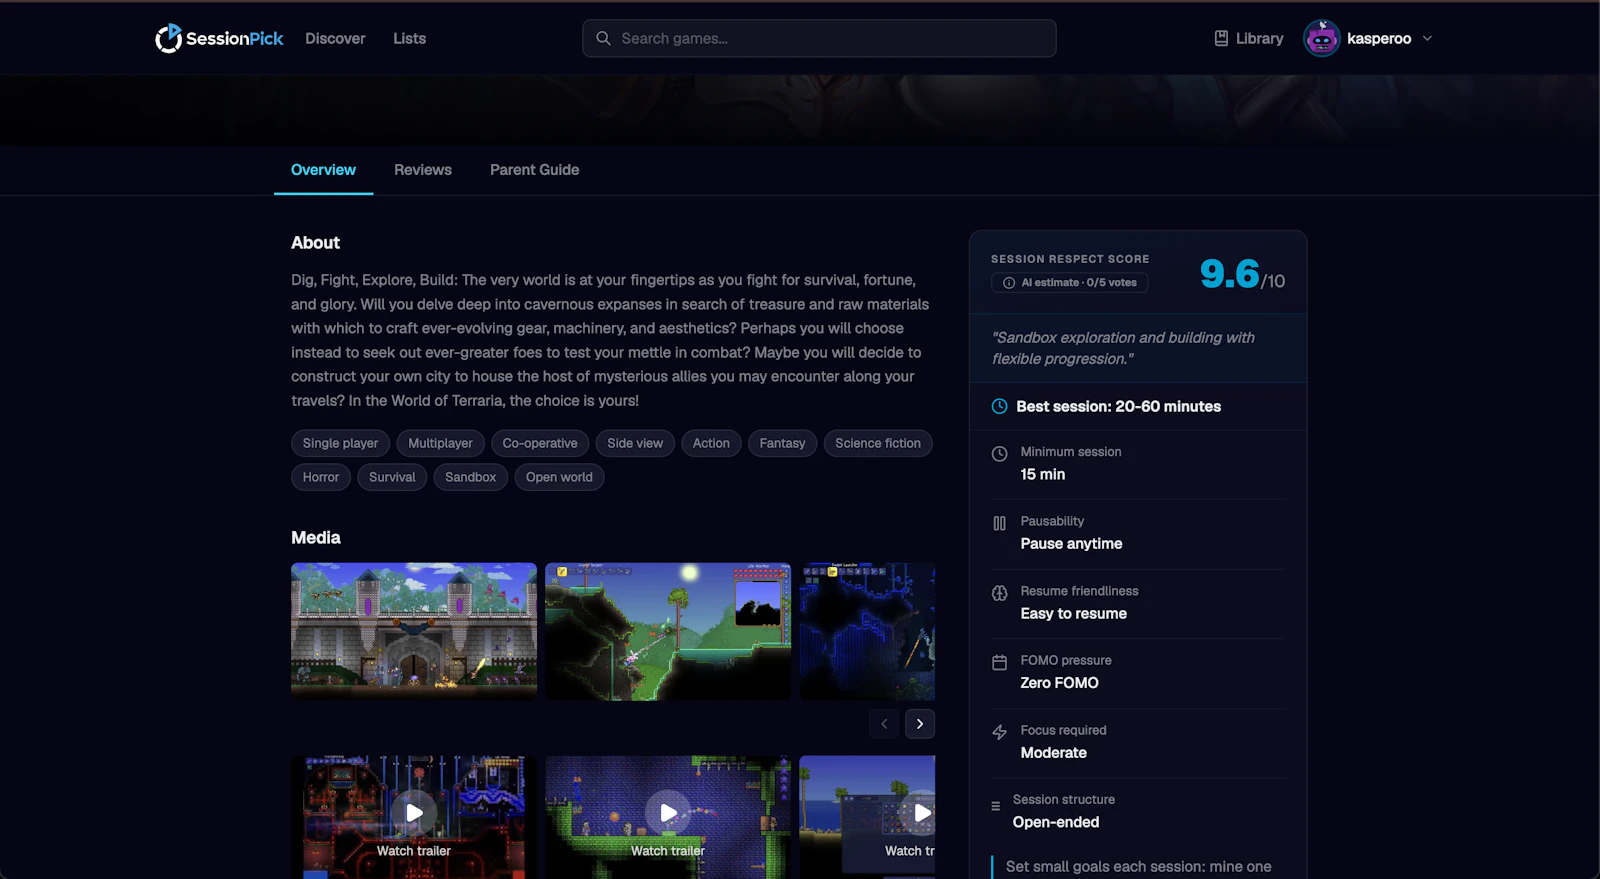
Task: Select the Single player tag
Action: coord(341,443)
